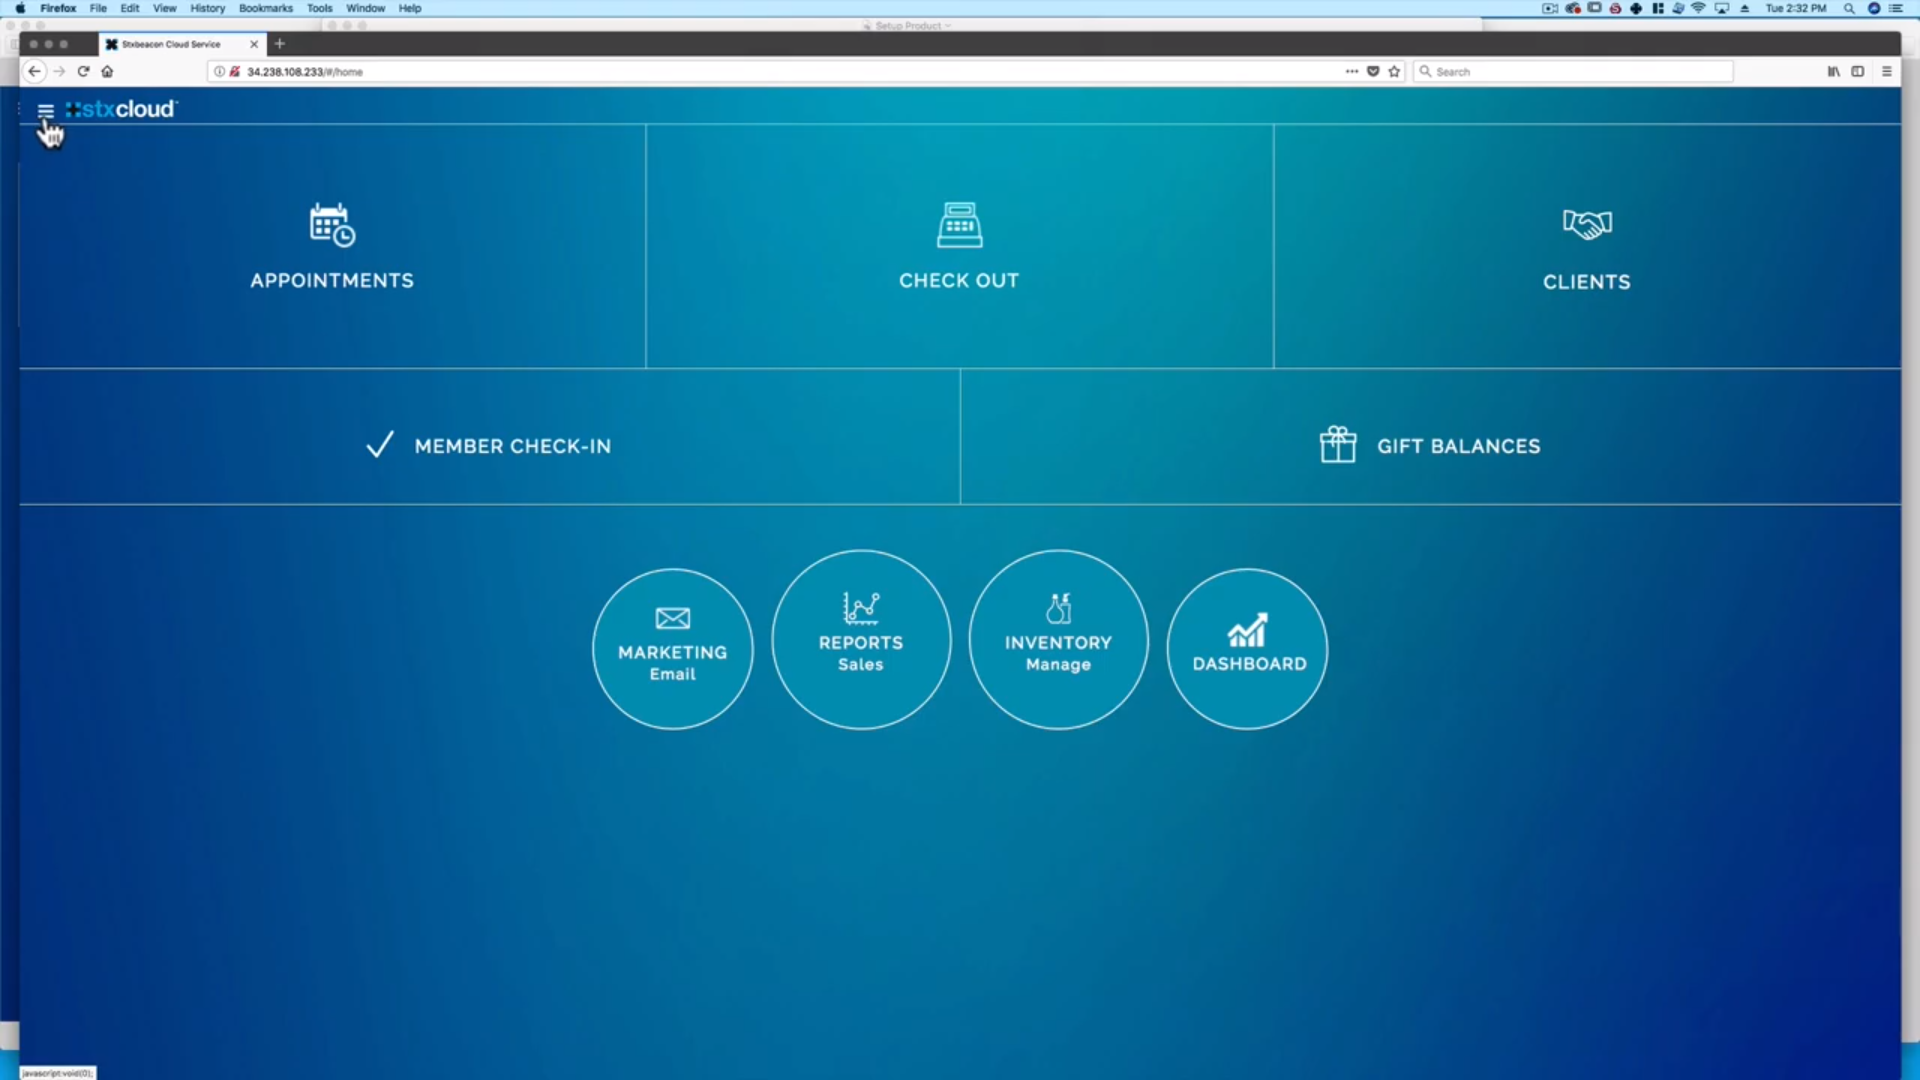The height and width of the screenshot is (1080, 1920).
Task: Click the Check Out register icon
Action: click(959, 225)
